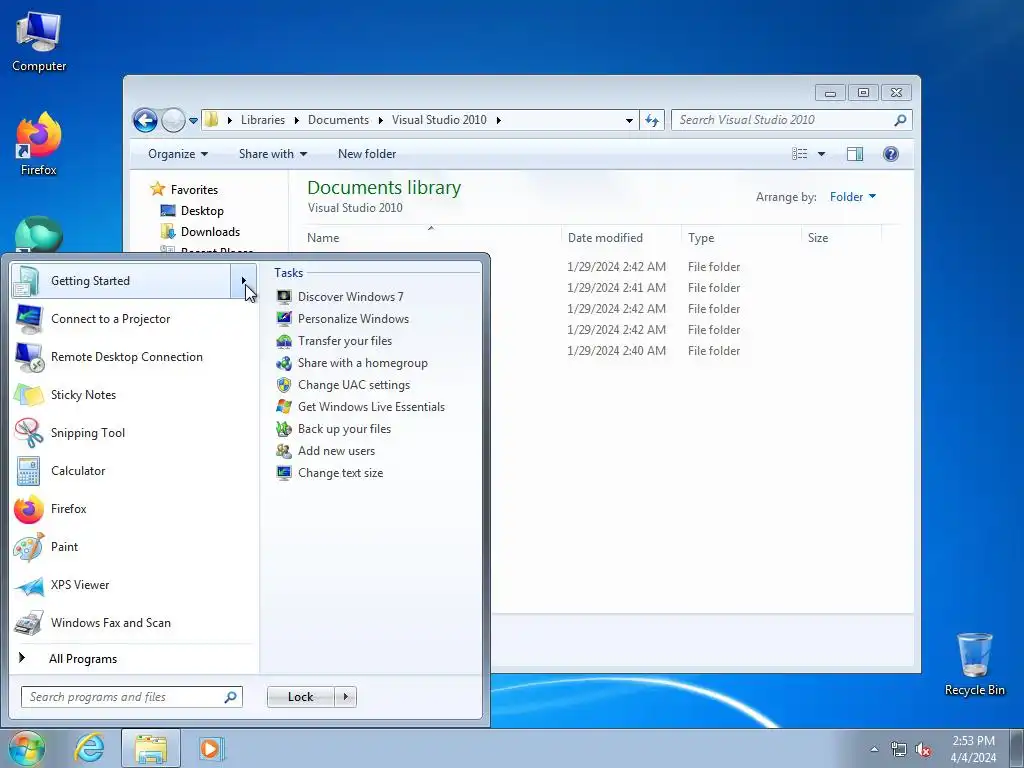This screenshot has height=768, width=1024.
Task: Expand All Programs
Action: pyautogui.click(x=82, y=659)
